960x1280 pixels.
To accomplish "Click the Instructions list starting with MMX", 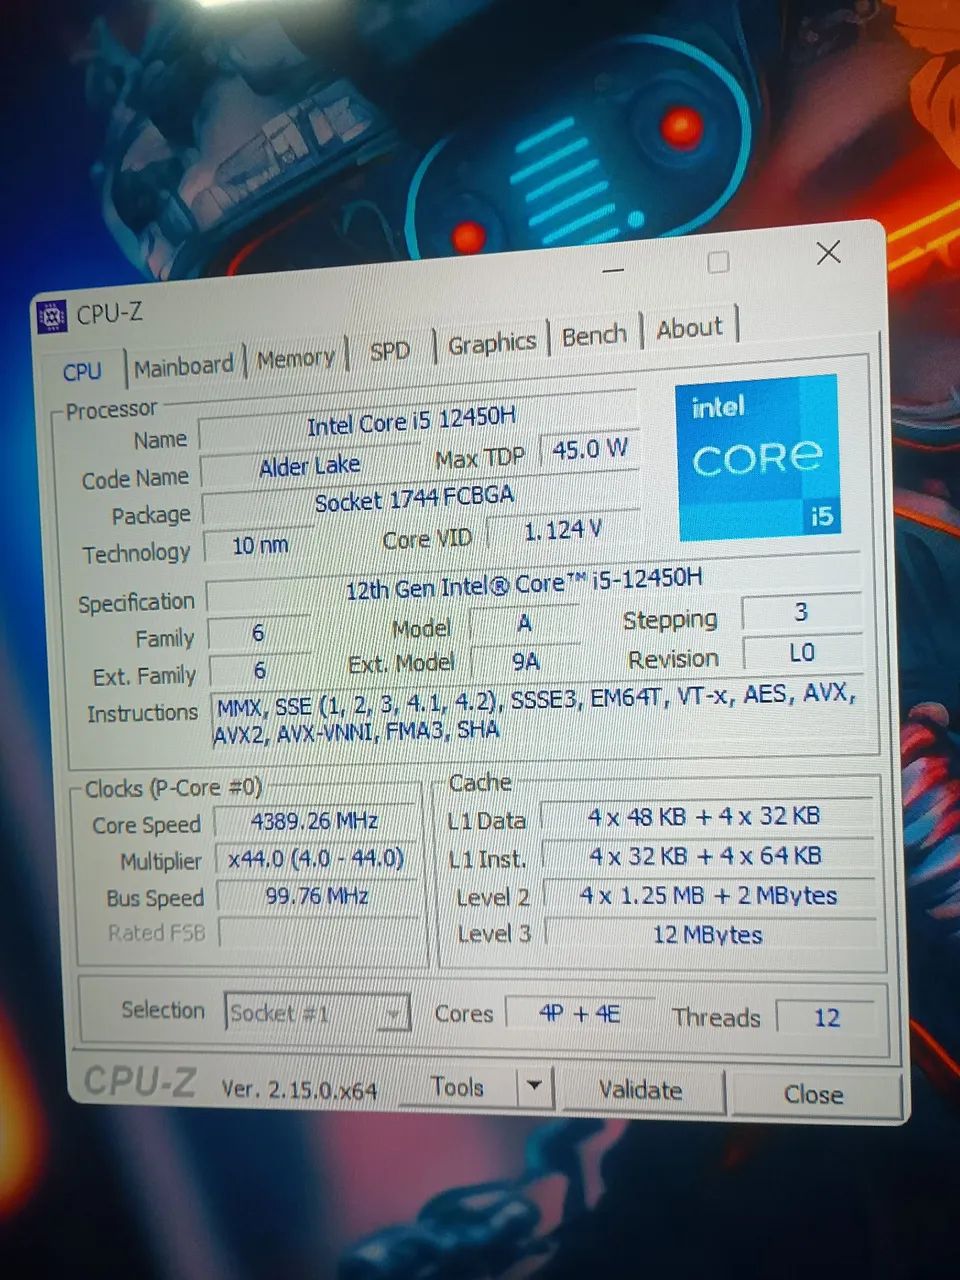I will point(538,713).
